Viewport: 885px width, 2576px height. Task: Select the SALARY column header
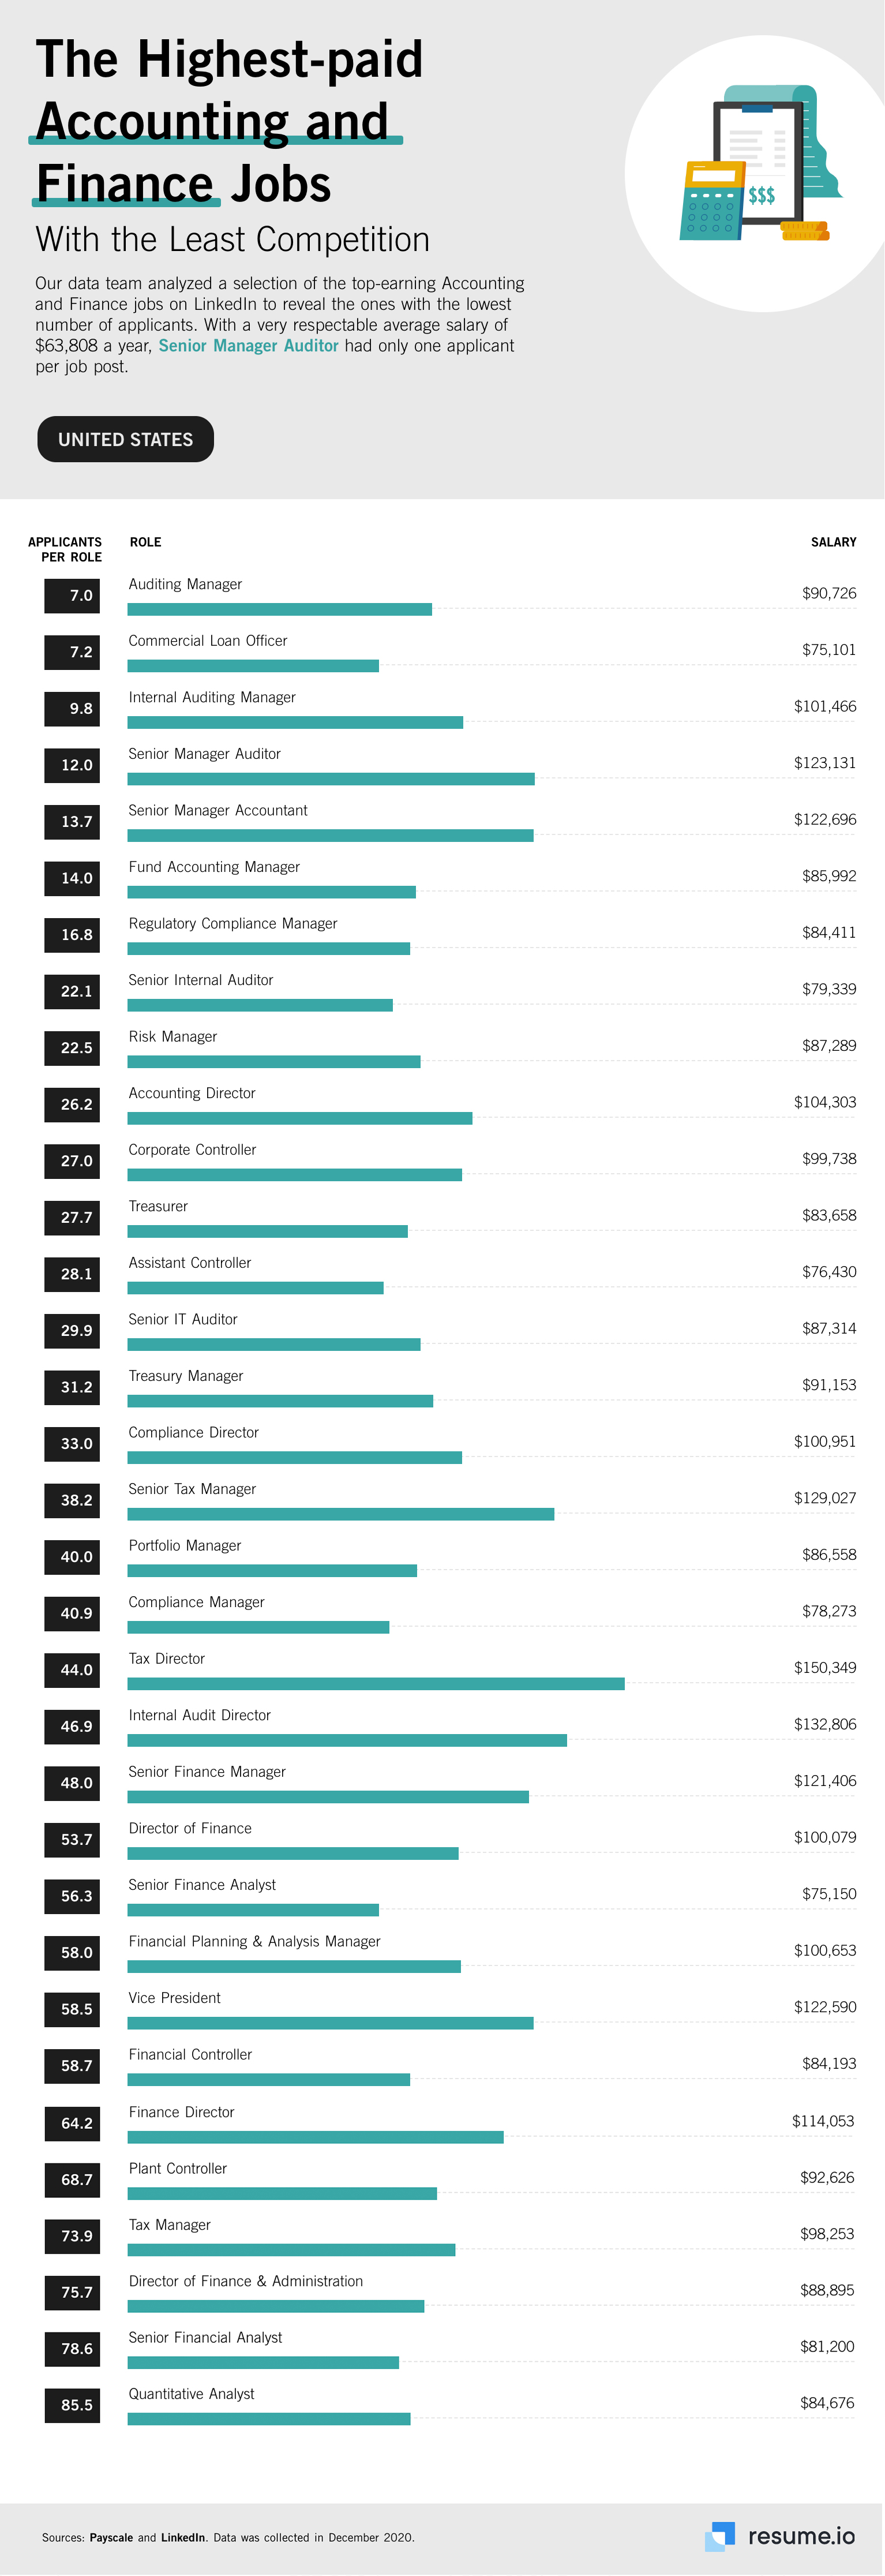click(x=833, y=542)
